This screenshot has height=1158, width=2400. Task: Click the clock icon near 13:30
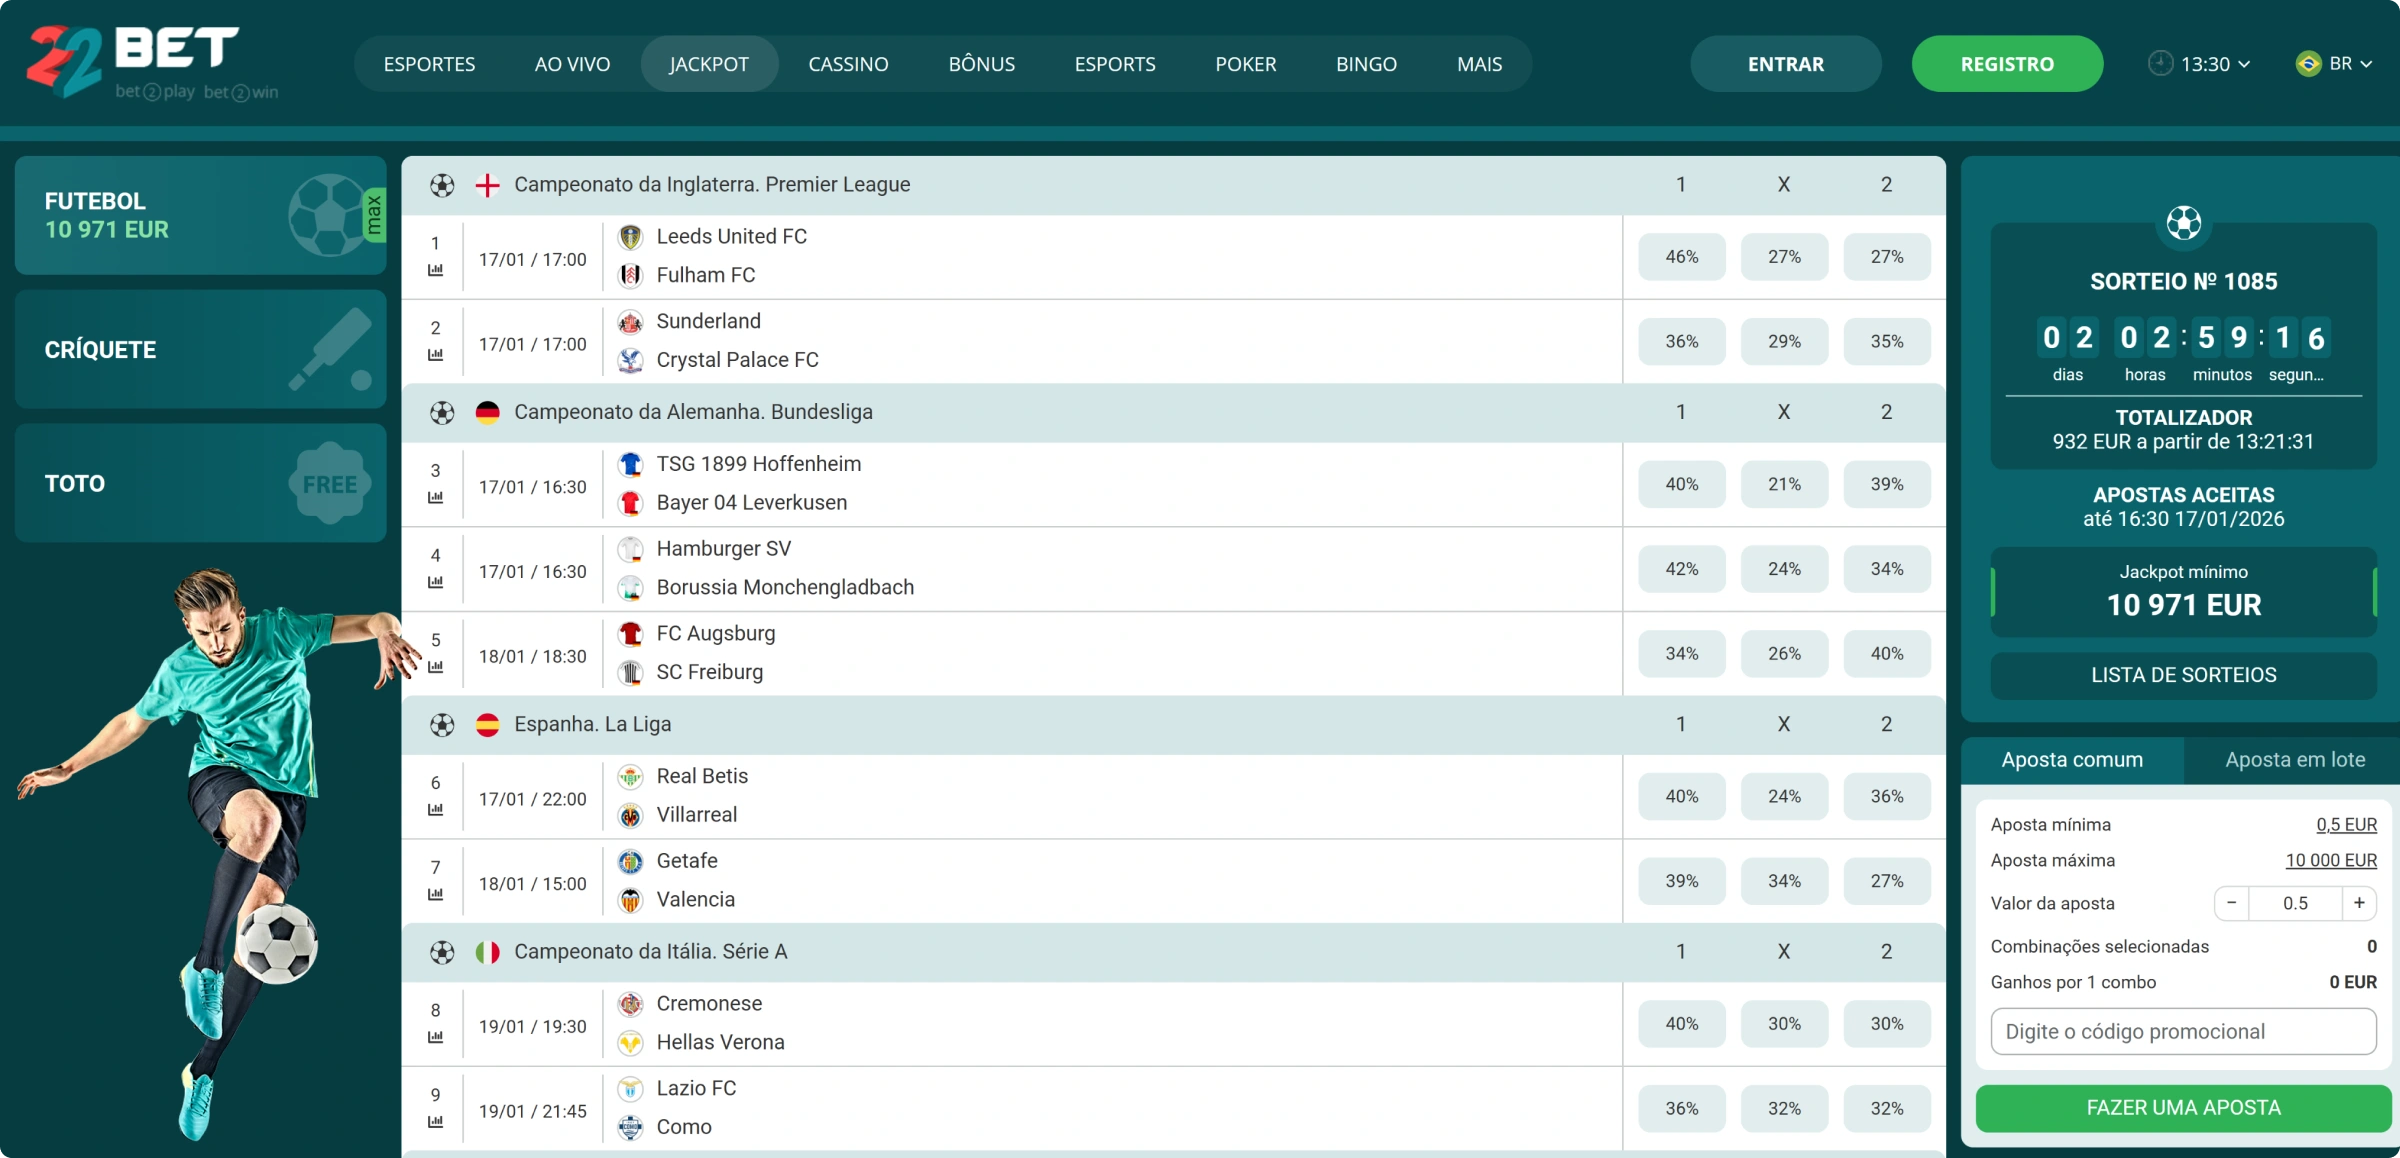[x=2160, y=63]
